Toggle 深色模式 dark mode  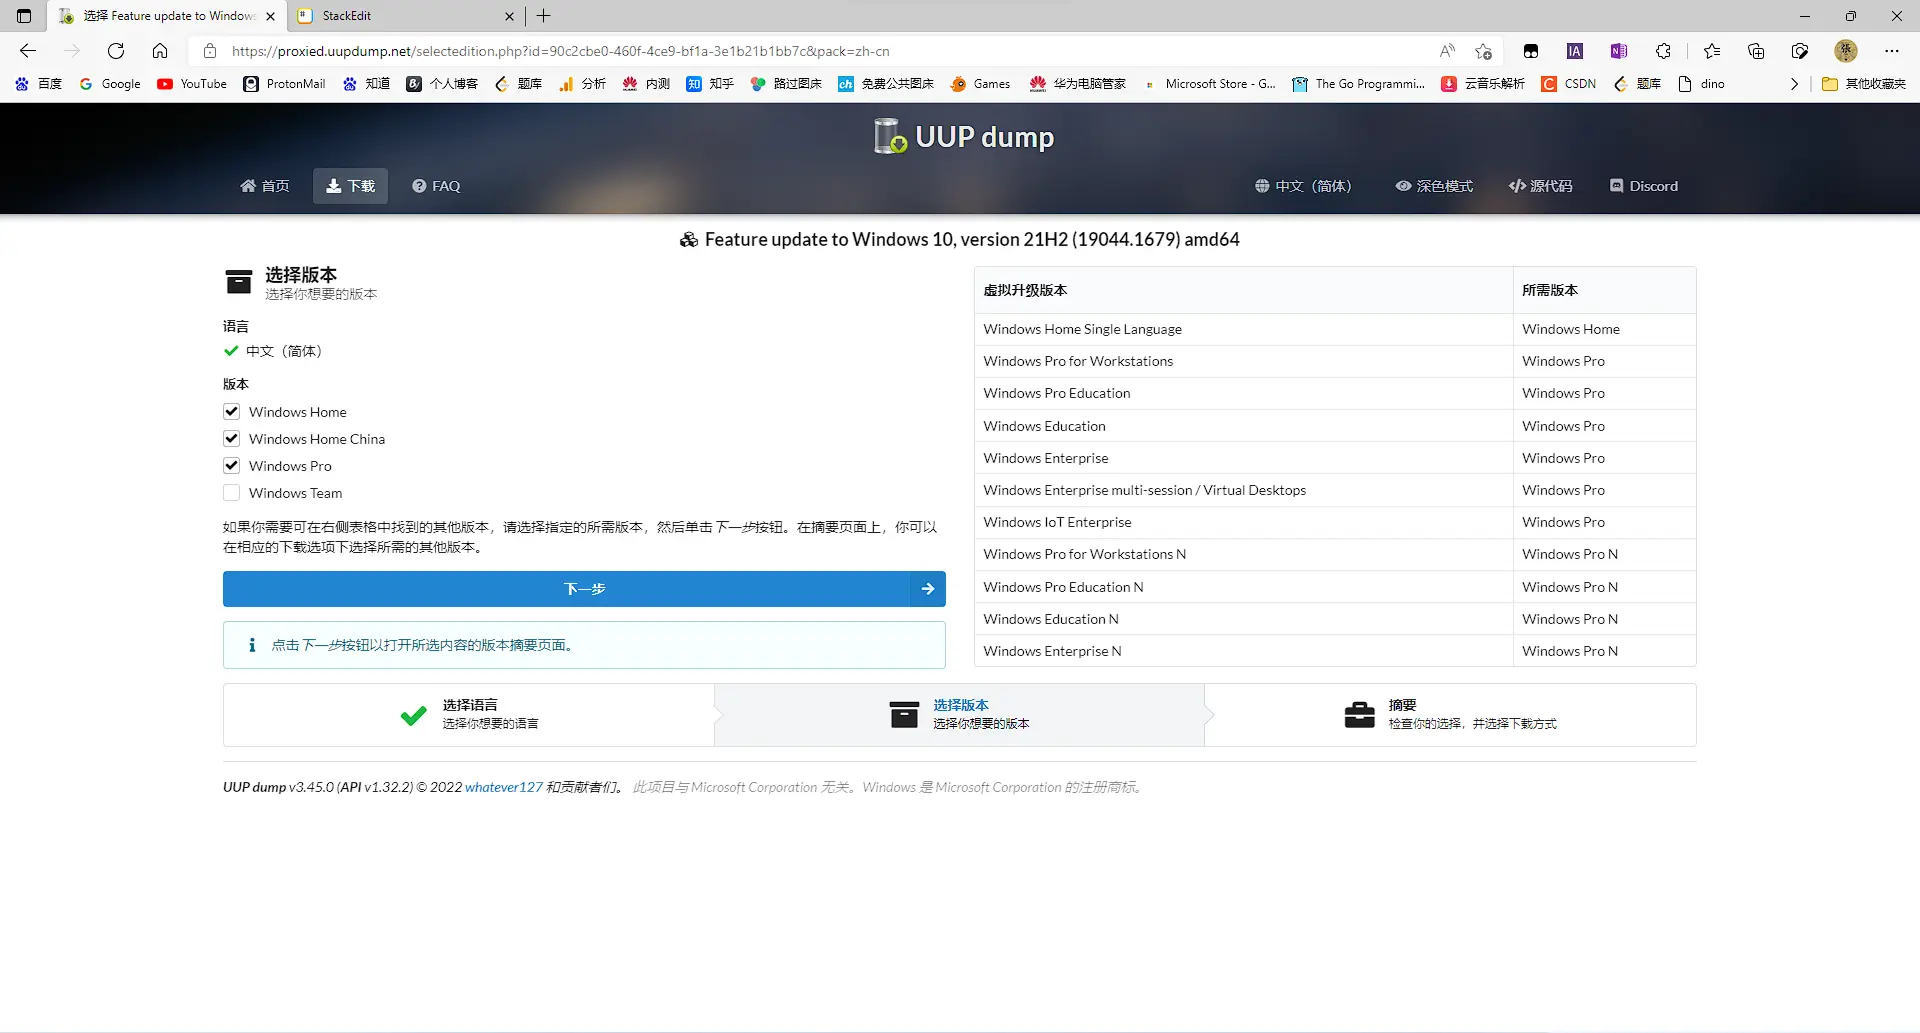(1434, 186)
